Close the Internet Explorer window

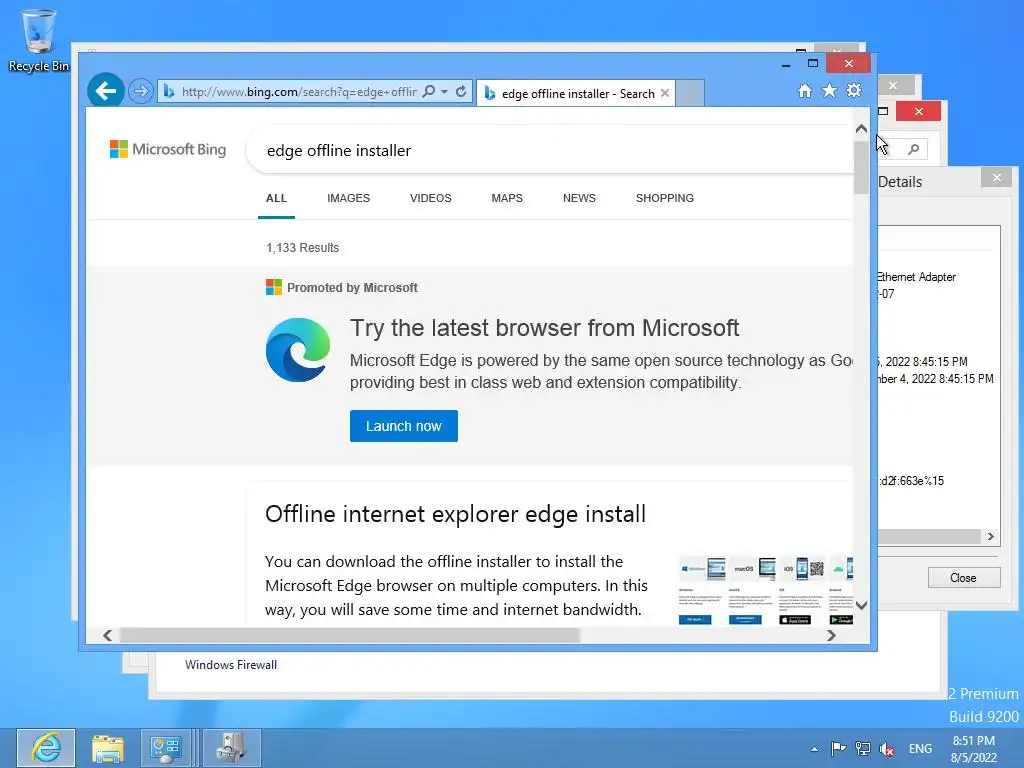[x=848, y=63]
